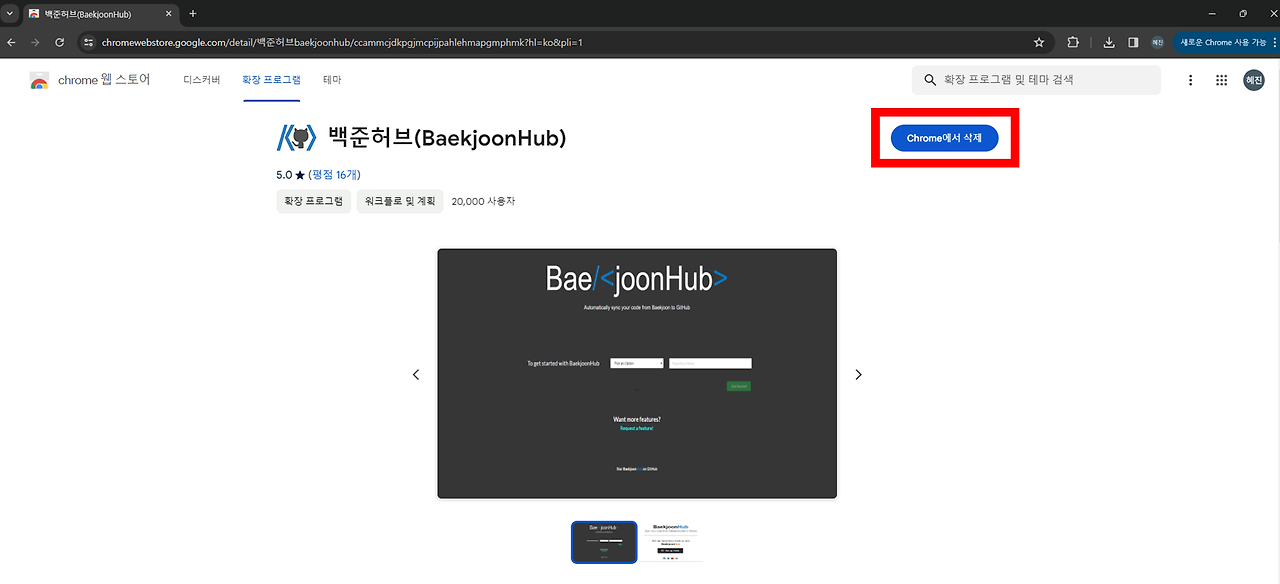Bookmark this page with the star icon

1039,43
